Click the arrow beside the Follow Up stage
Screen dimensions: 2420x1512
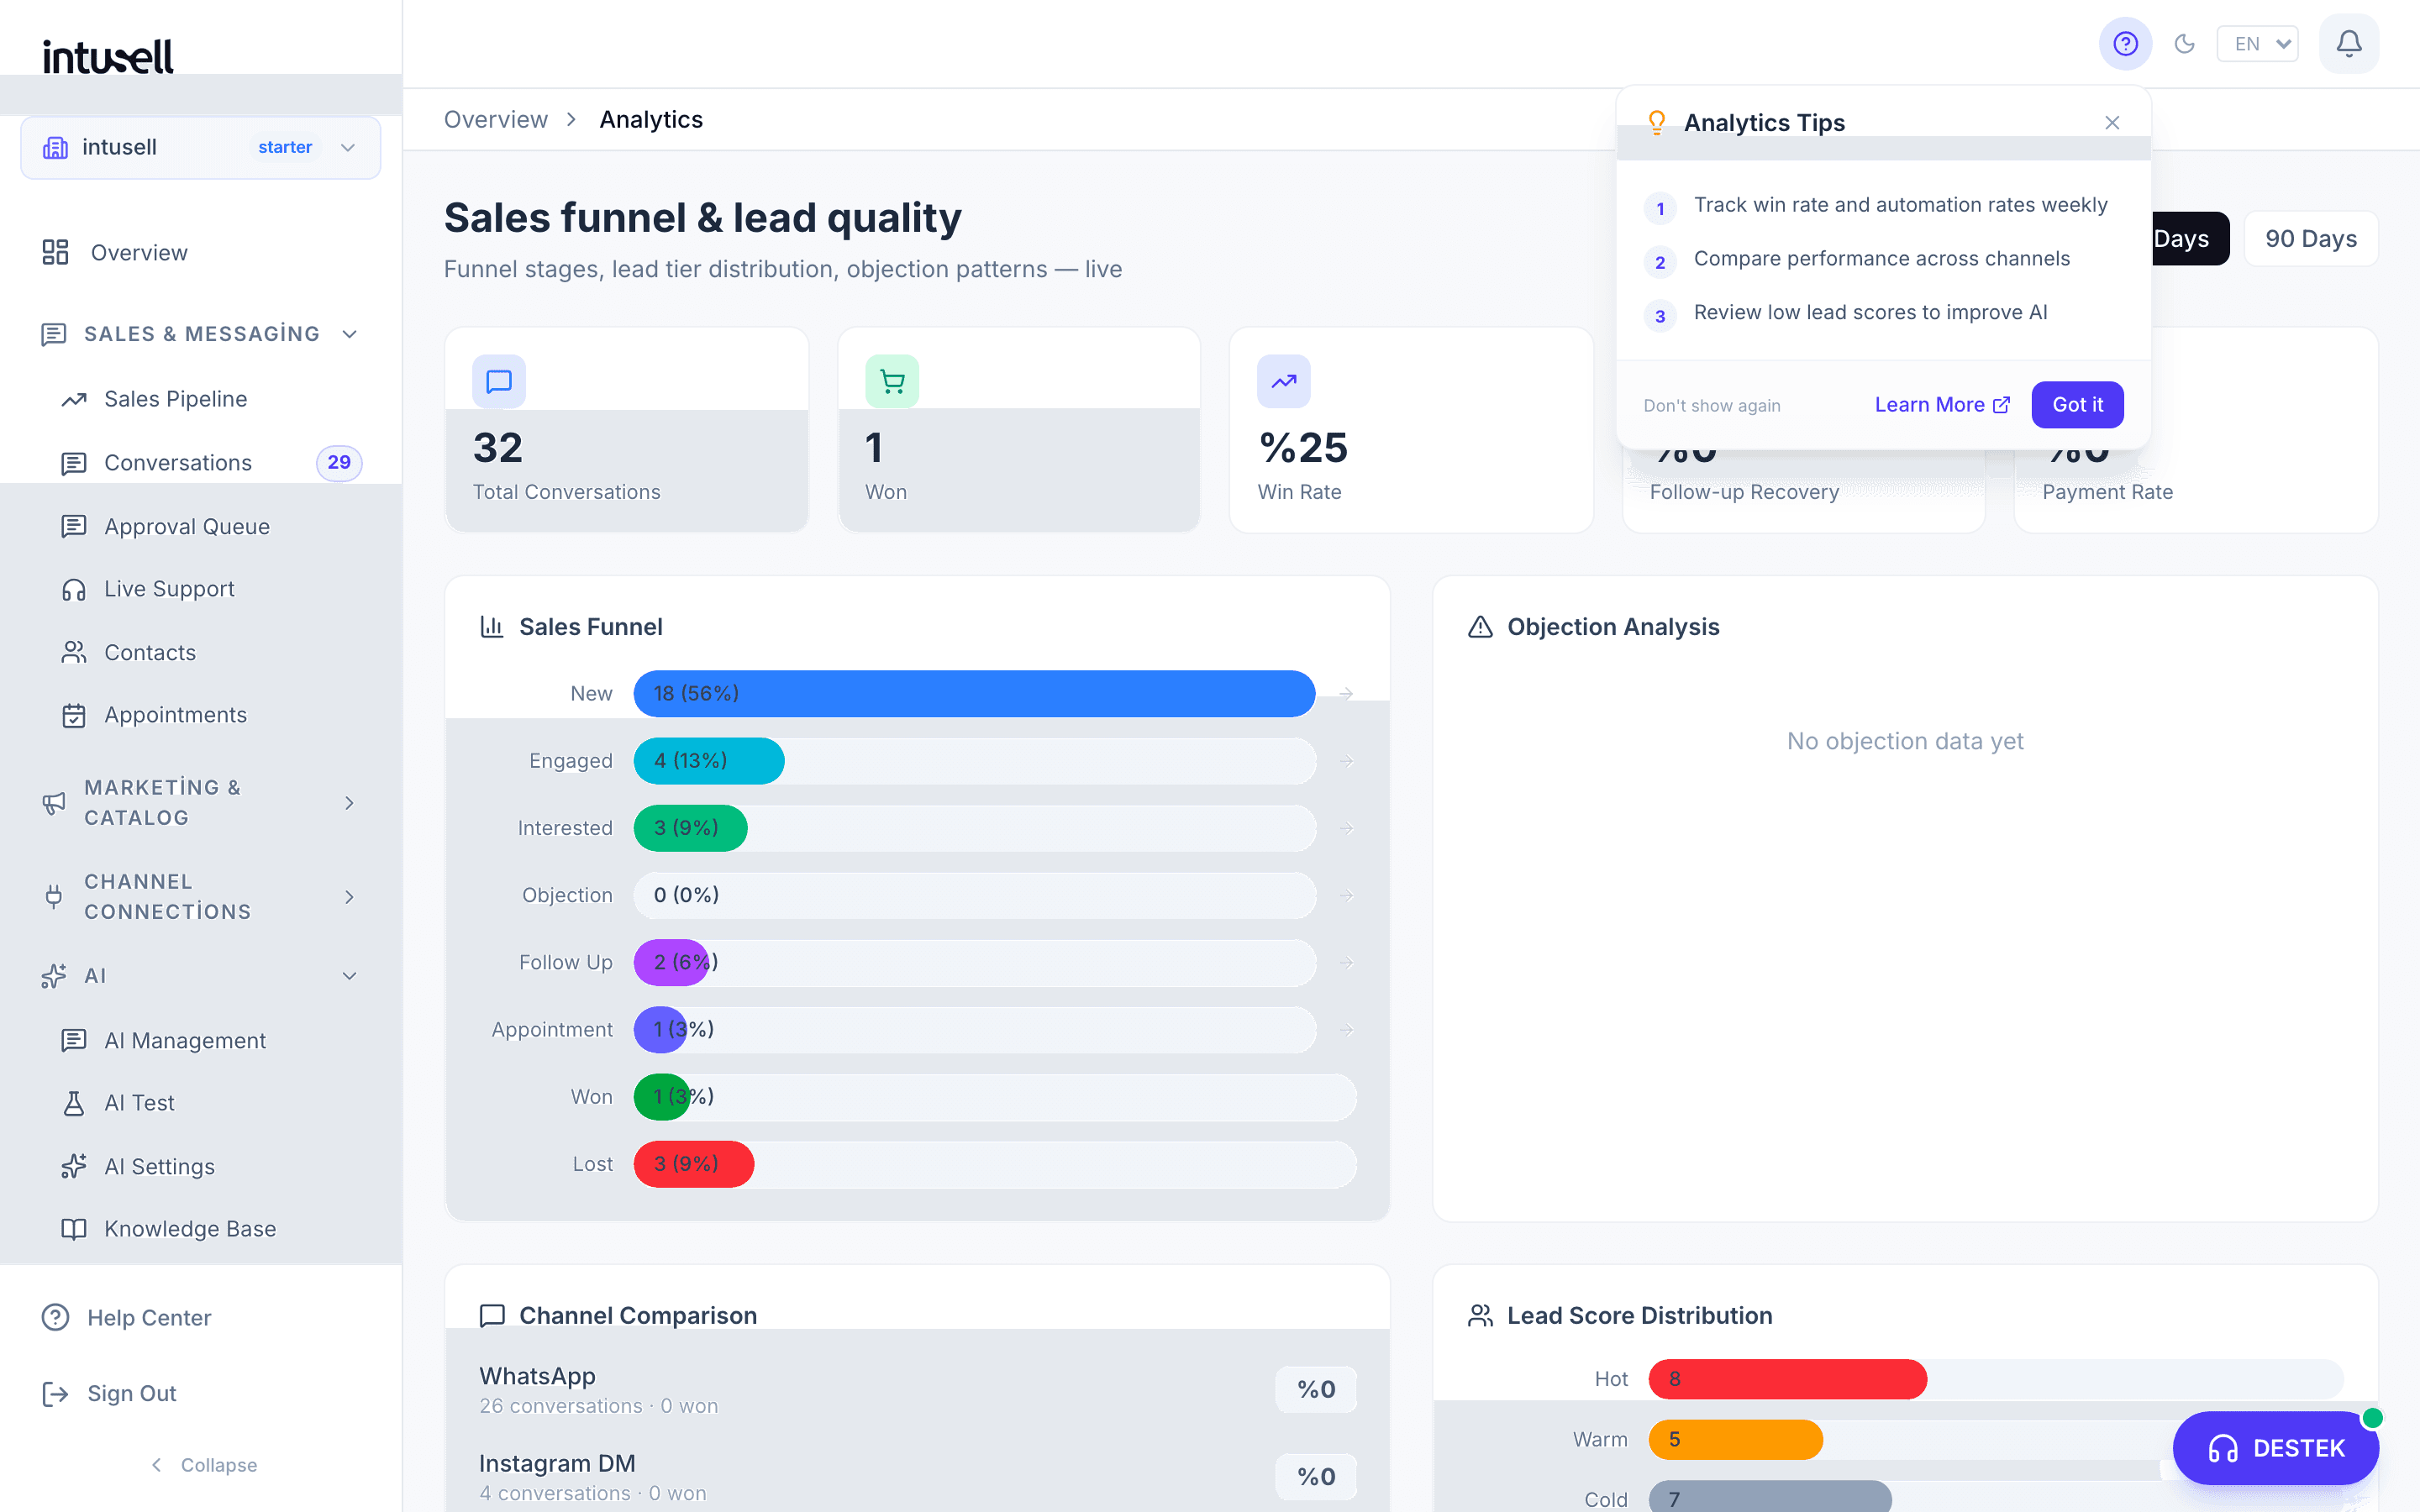pyautogui.click(x=1347, y=962)
